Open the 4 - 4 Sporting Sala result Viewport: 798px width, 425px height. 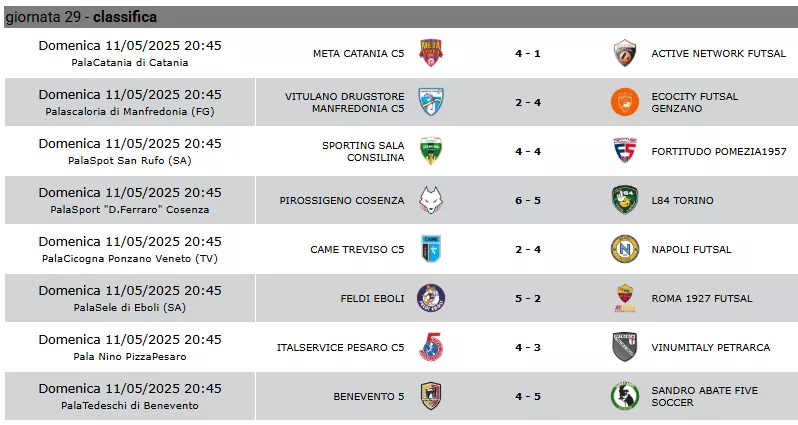[528, 152]
